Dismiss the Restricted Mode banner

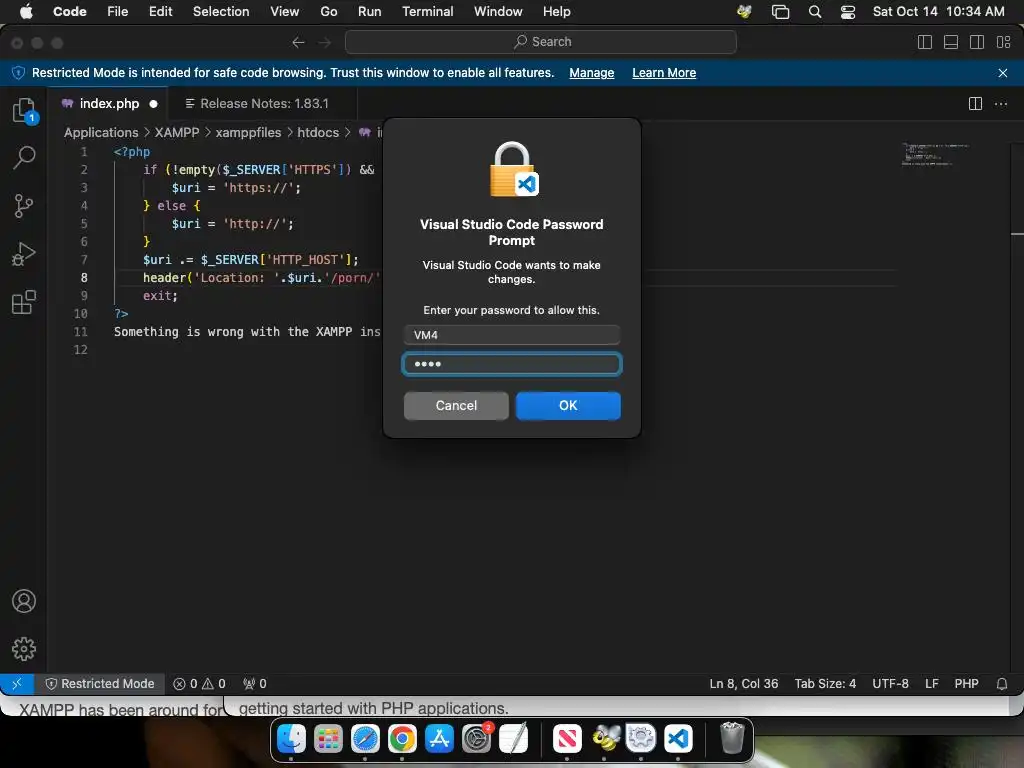pos(1003,73)
